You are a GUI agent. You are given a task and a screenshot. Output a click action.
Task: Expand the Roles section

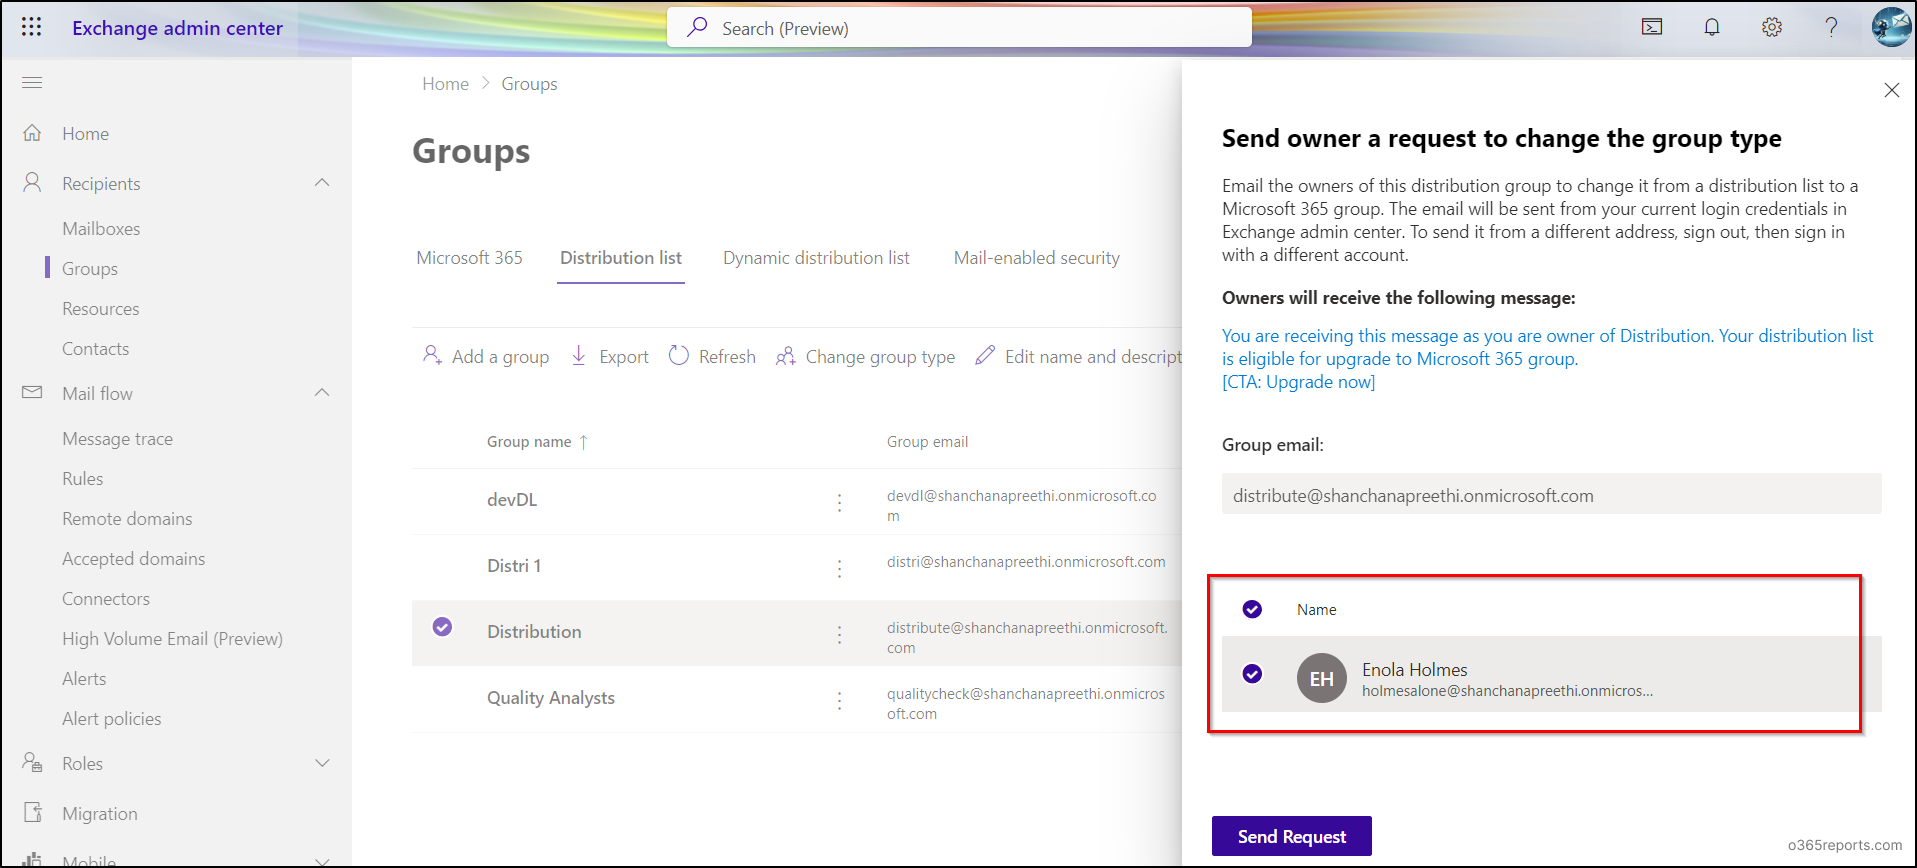point(322,763)
